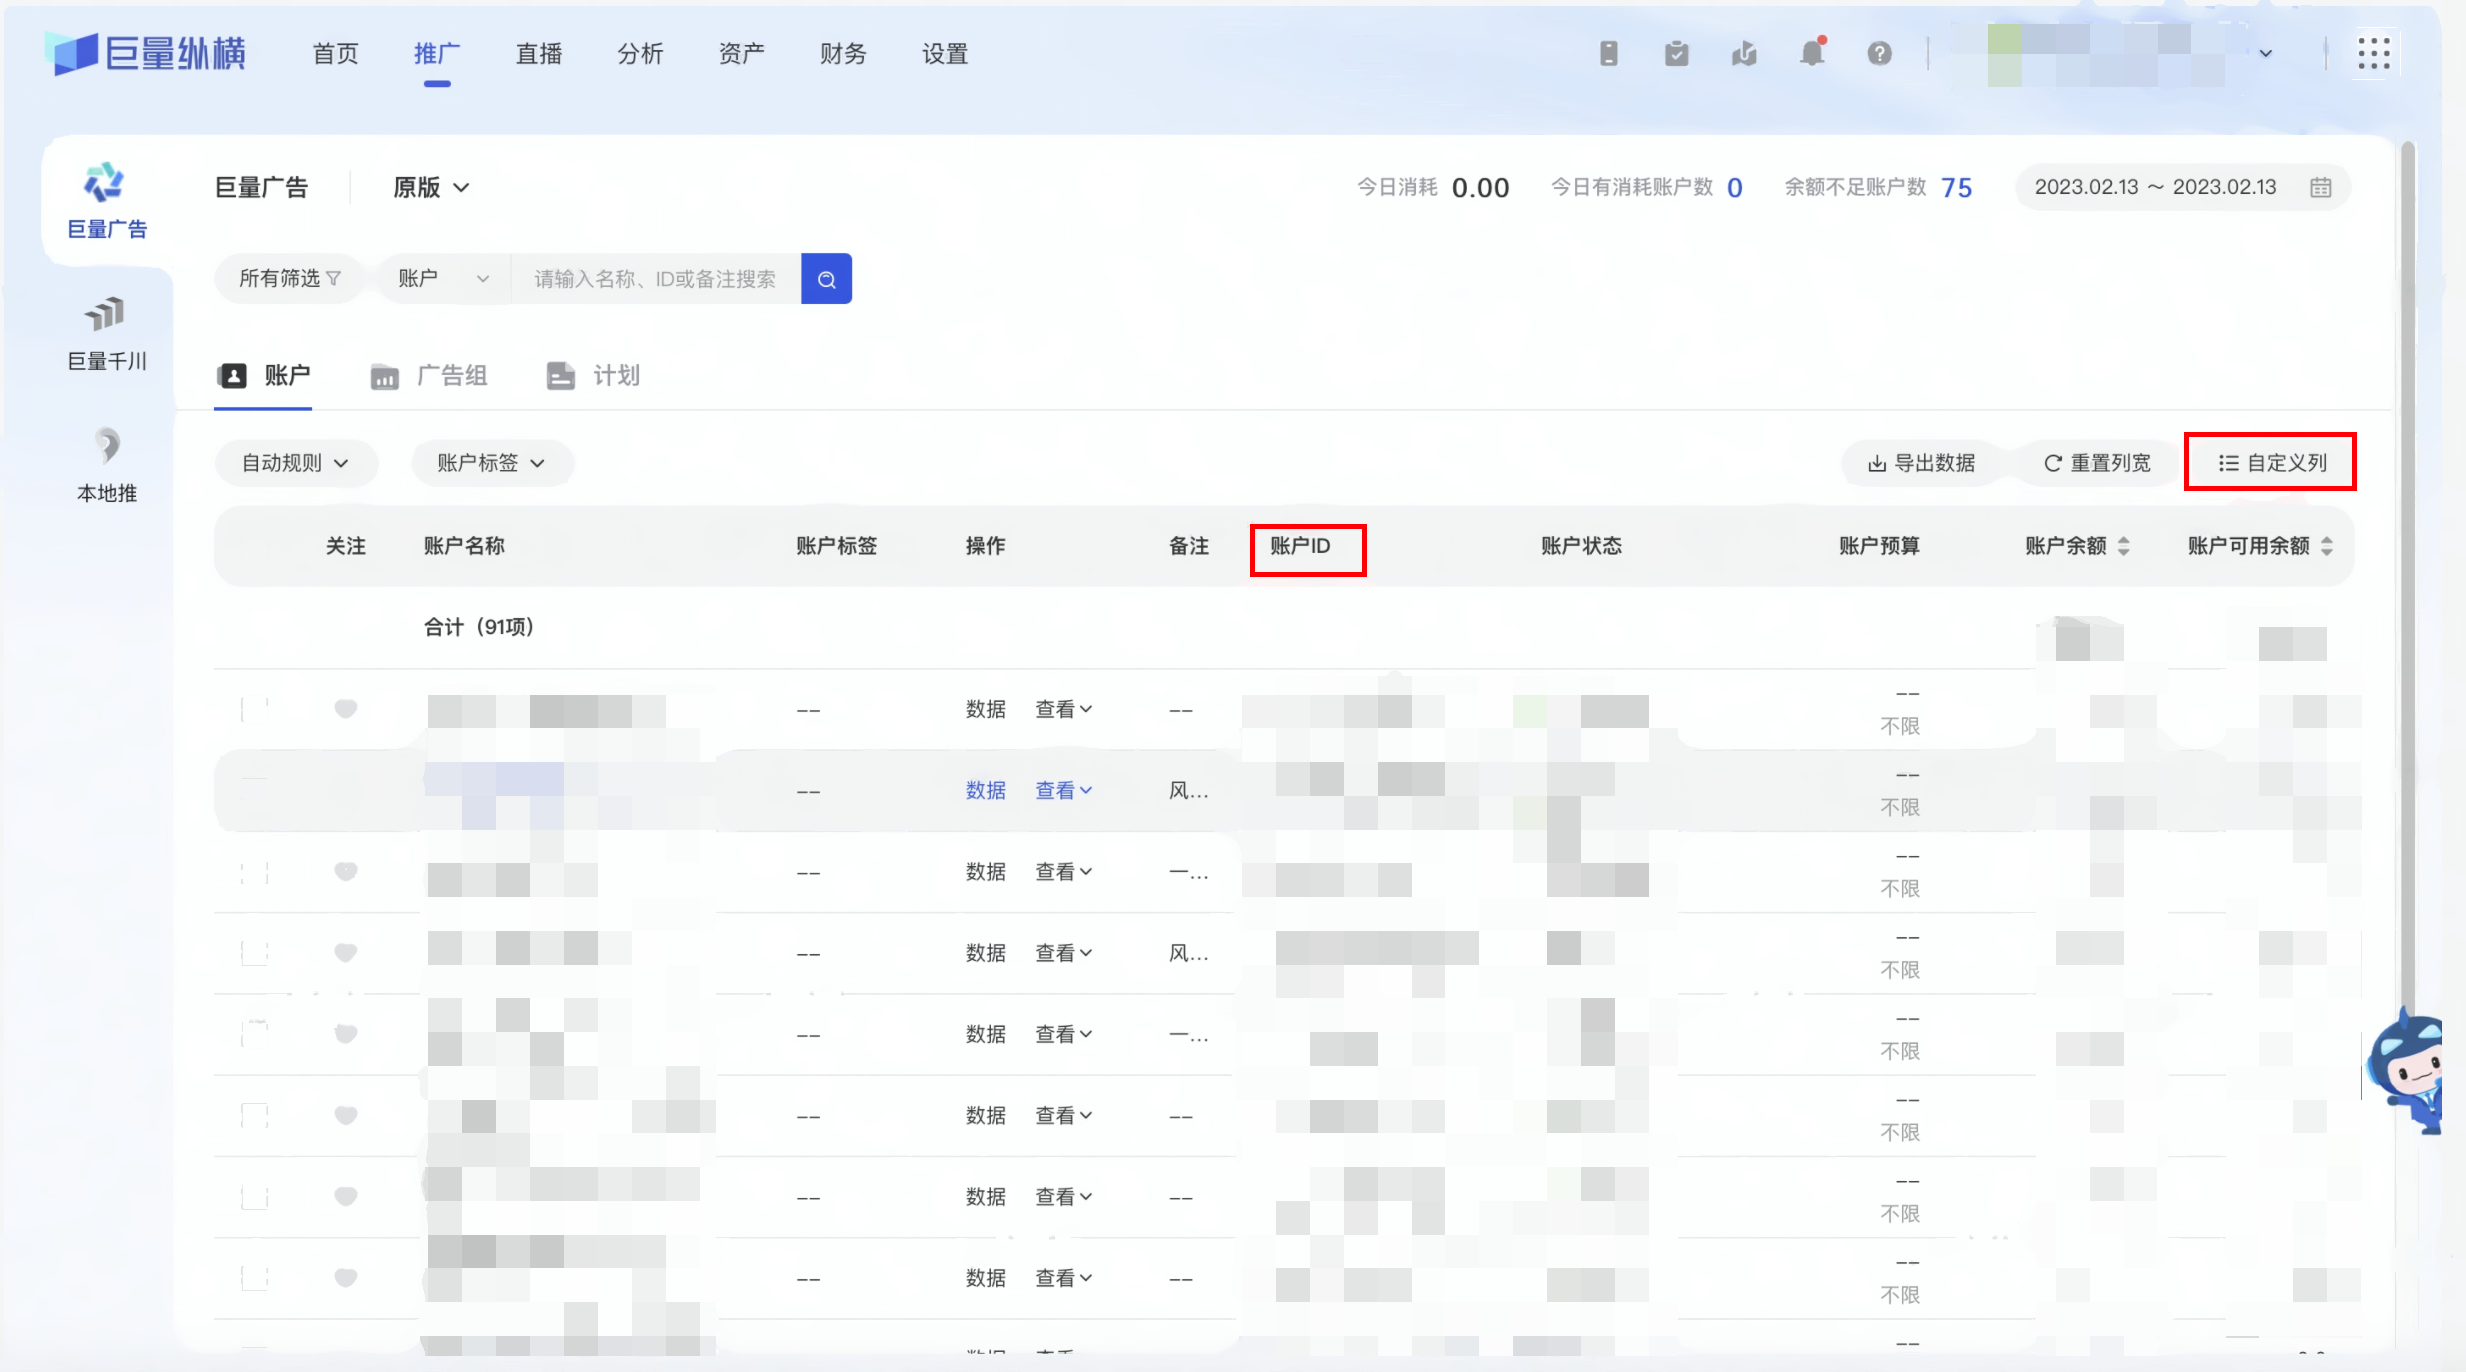The image size is (2466, 1372).
Task: Expand 查看 in the first account row
Action: coord(1064,709)
